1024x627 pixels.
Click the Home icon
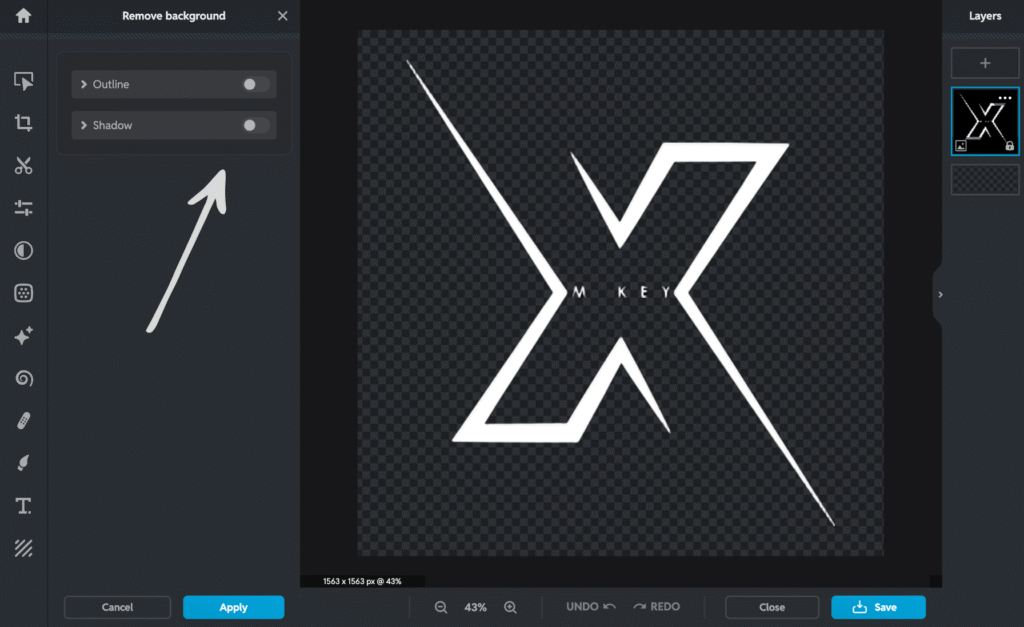pos(23,16)
